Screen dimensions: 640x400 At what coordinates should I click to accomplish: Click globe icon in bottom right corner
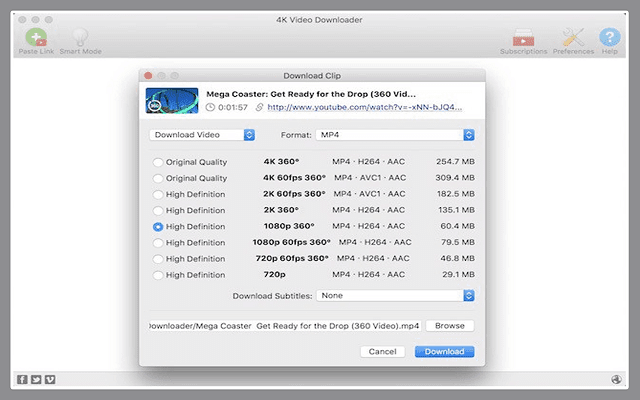pyautogui.click(x=617, y=380)
